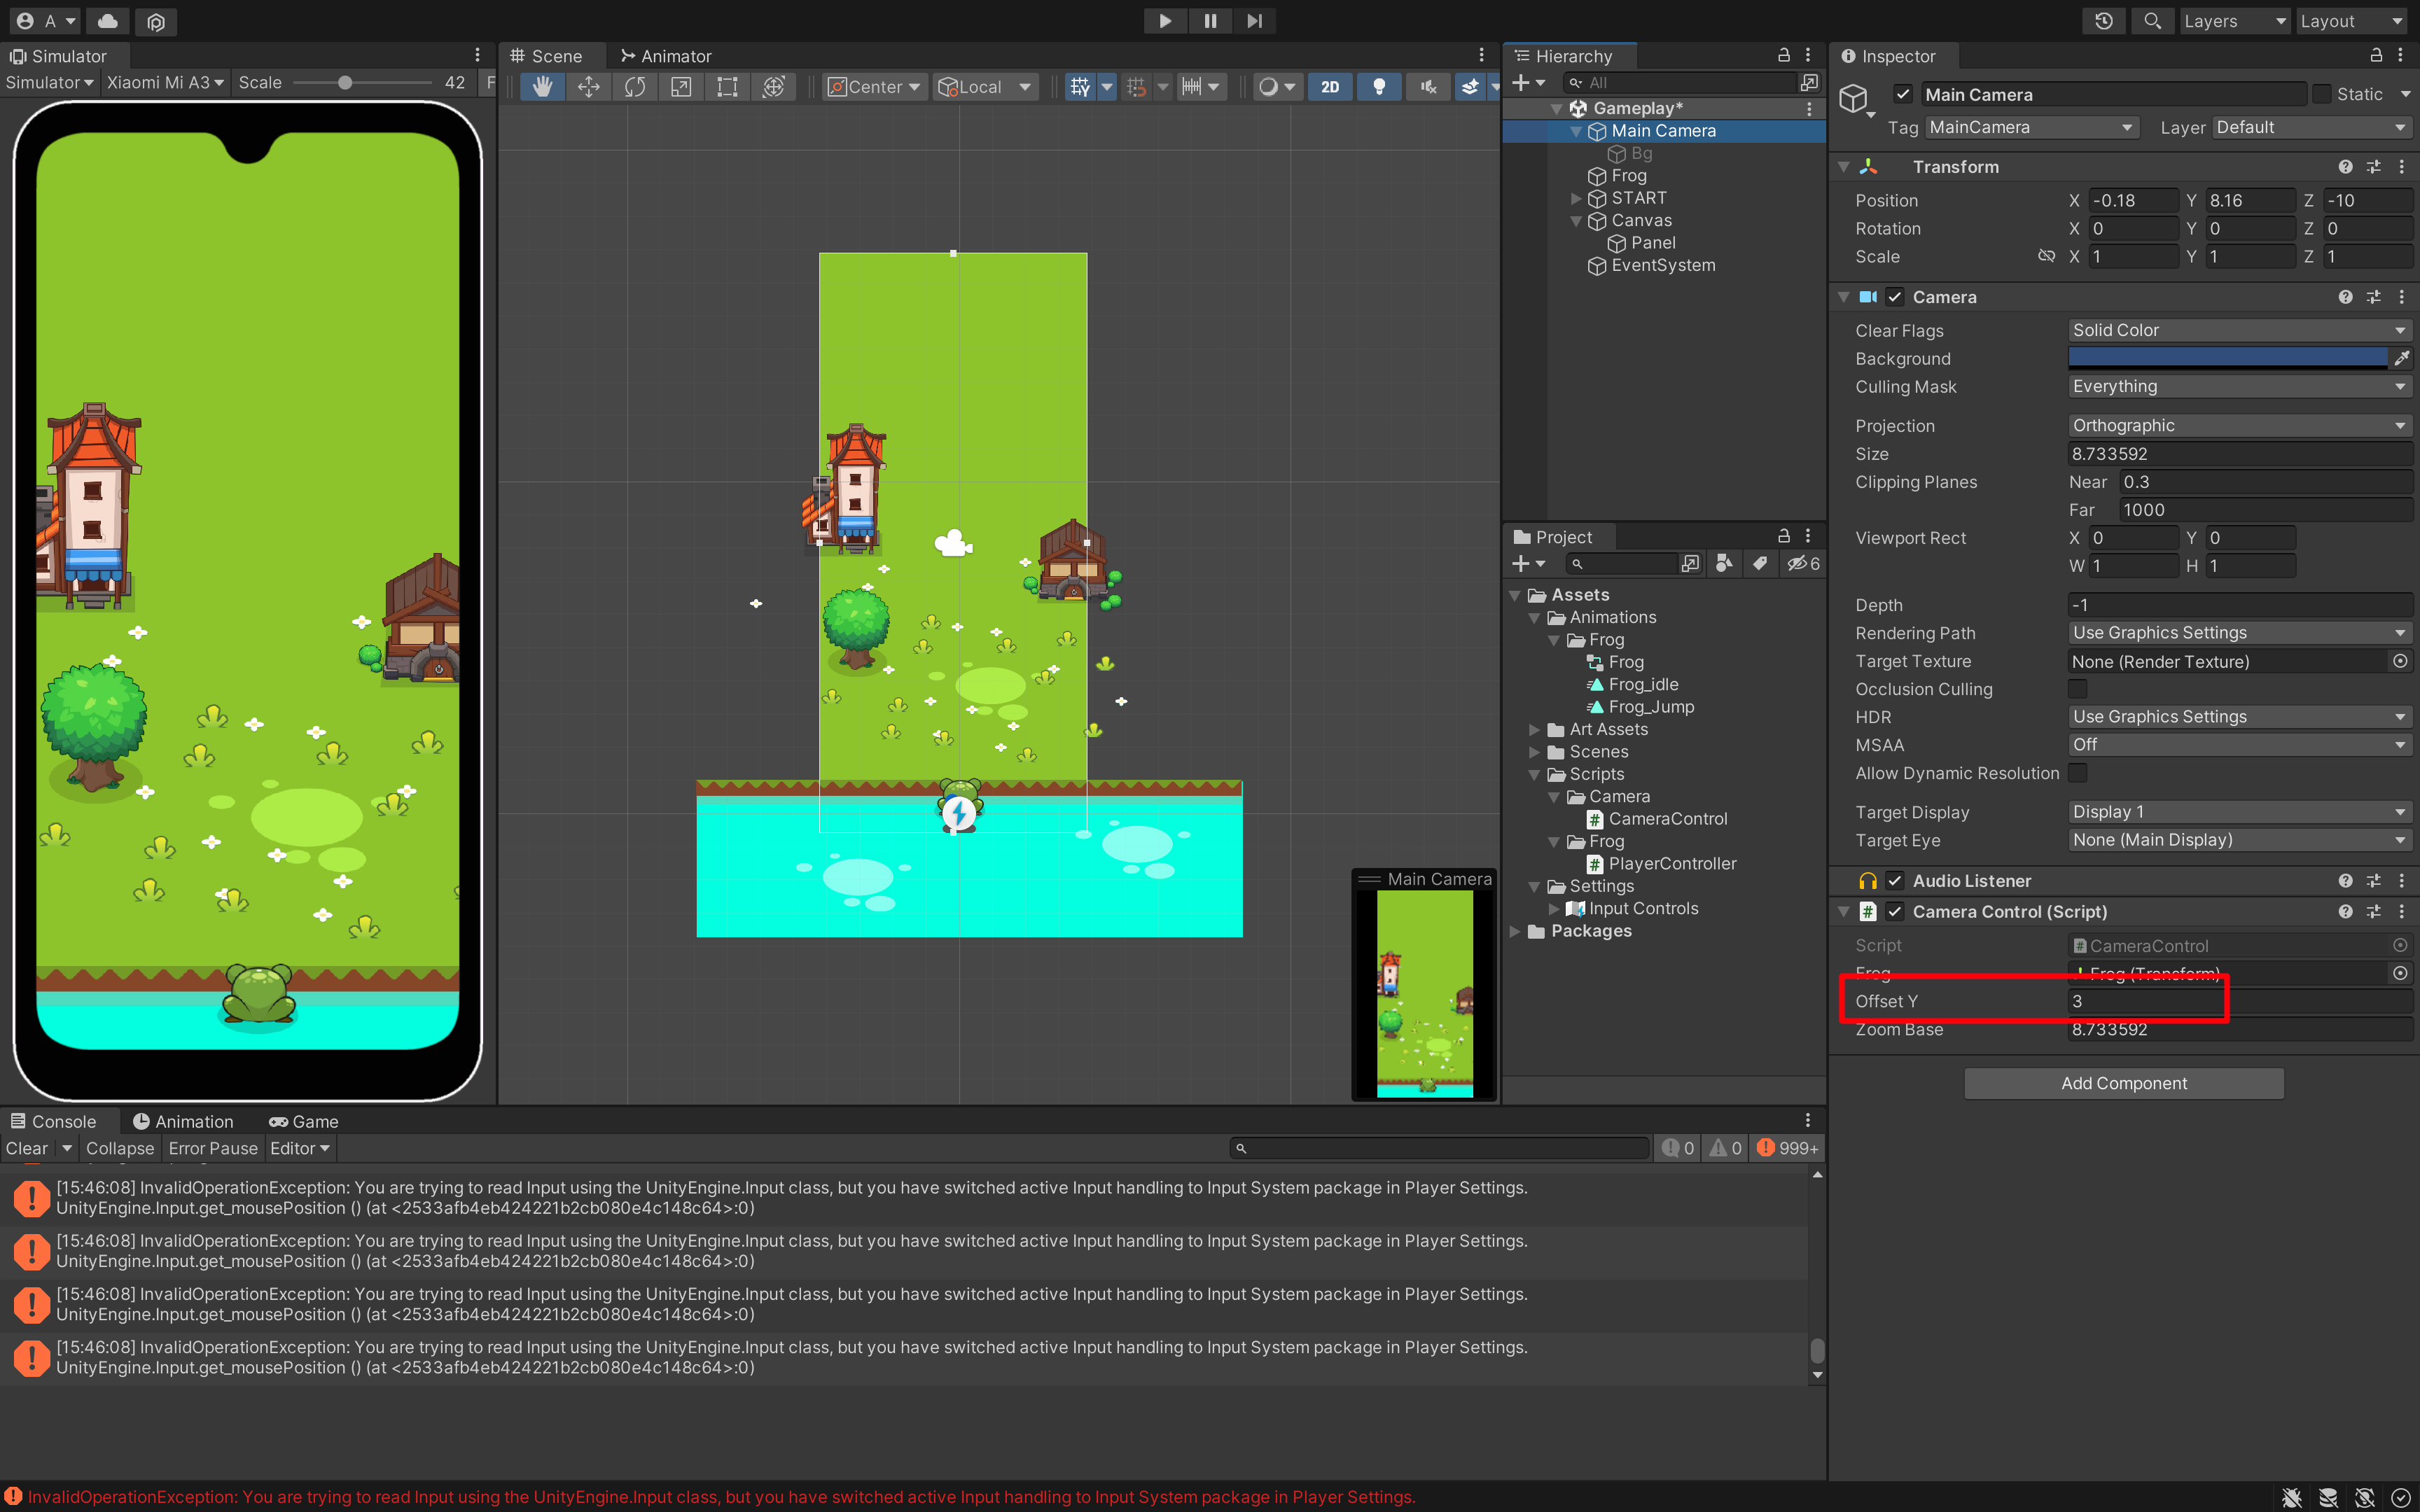The width and height of the screenshot is (2420, 1512).
Task: Open Local handle rotation dropdown
Action: (x=984, y=87)
